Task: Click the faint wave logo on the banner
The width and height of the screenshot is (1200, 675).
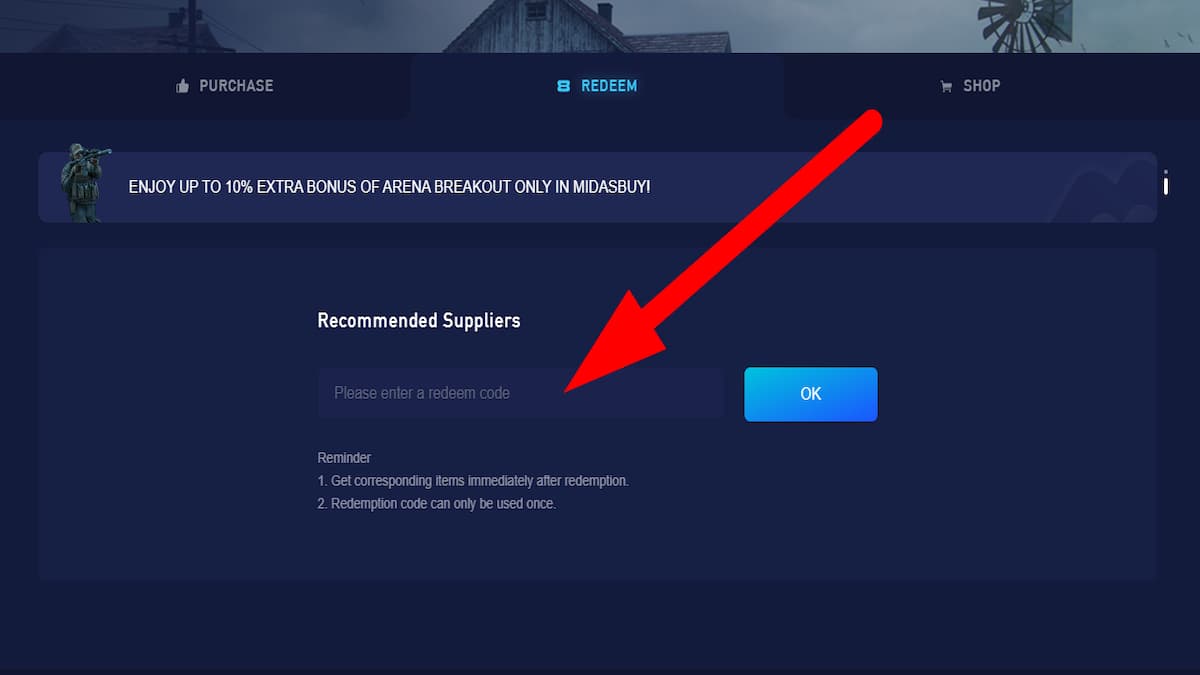Action: click(x=1100, y=190)
